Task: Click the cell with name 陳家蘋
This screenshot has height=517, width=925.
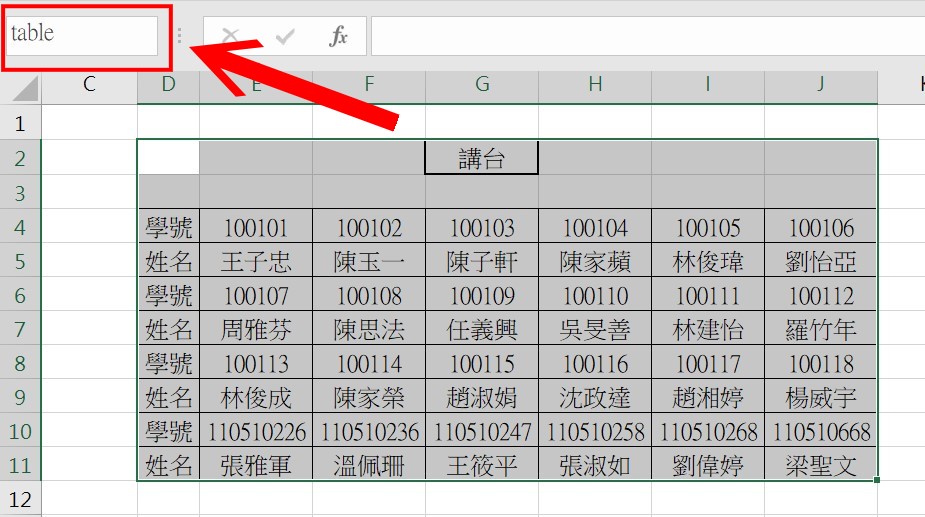Action: 595,261
